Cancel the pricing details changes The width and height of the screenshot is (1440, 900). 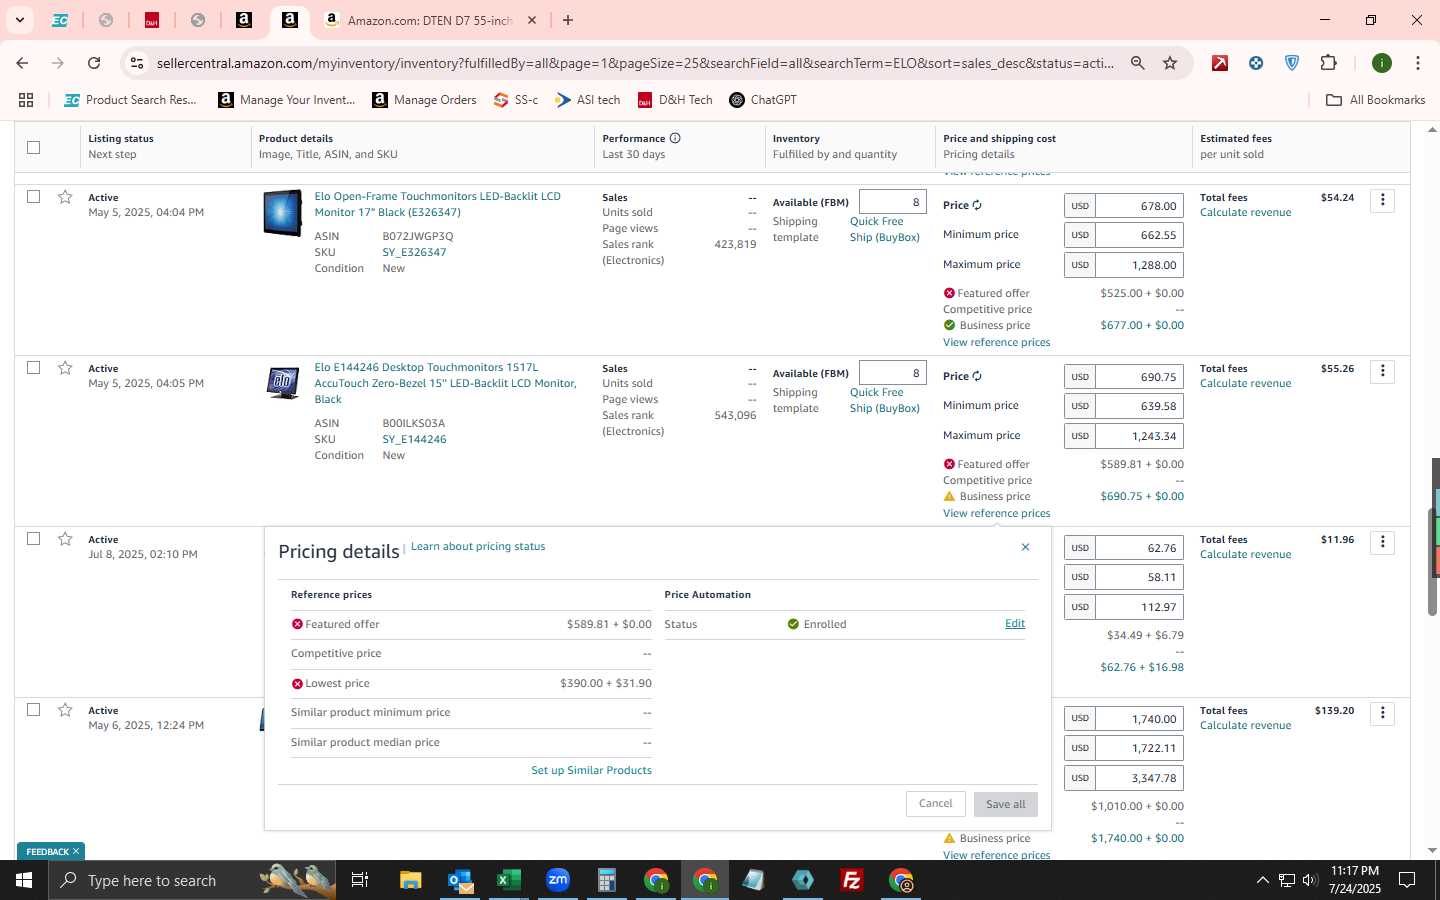(936, 804)
